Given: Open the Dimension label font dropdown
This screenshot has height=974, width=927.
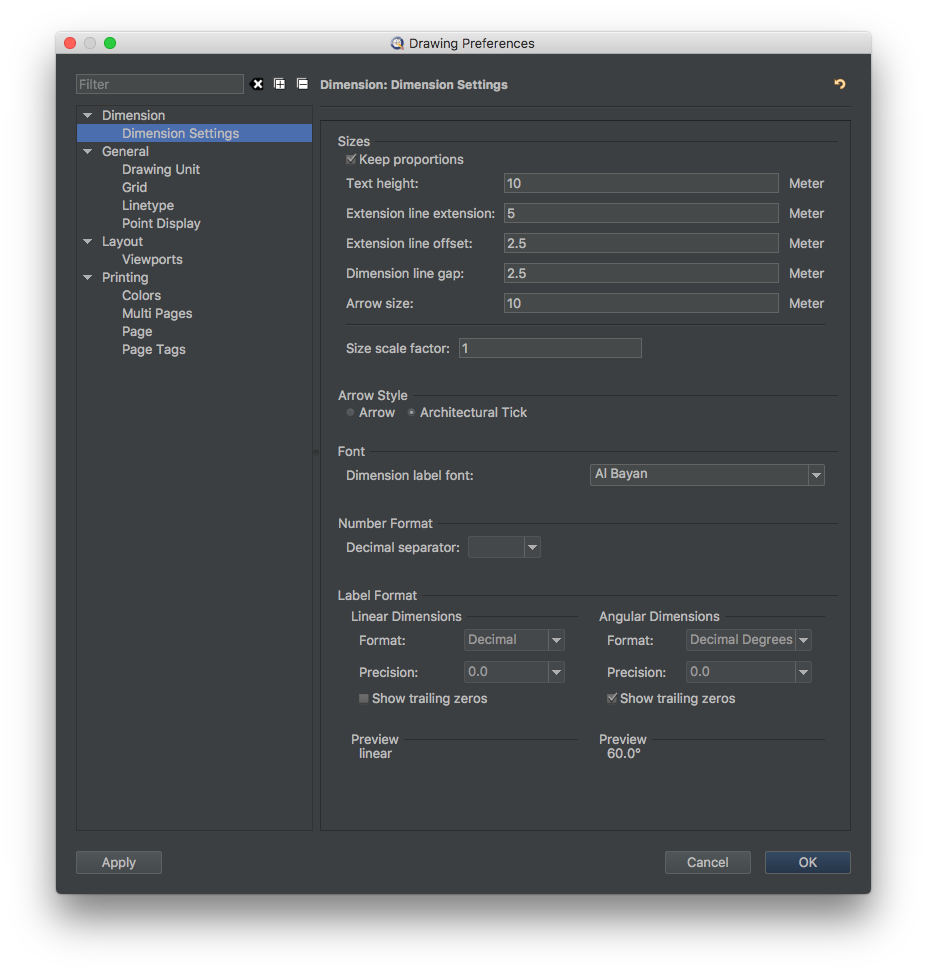Looking at the screenshot, I should (707, 475).
